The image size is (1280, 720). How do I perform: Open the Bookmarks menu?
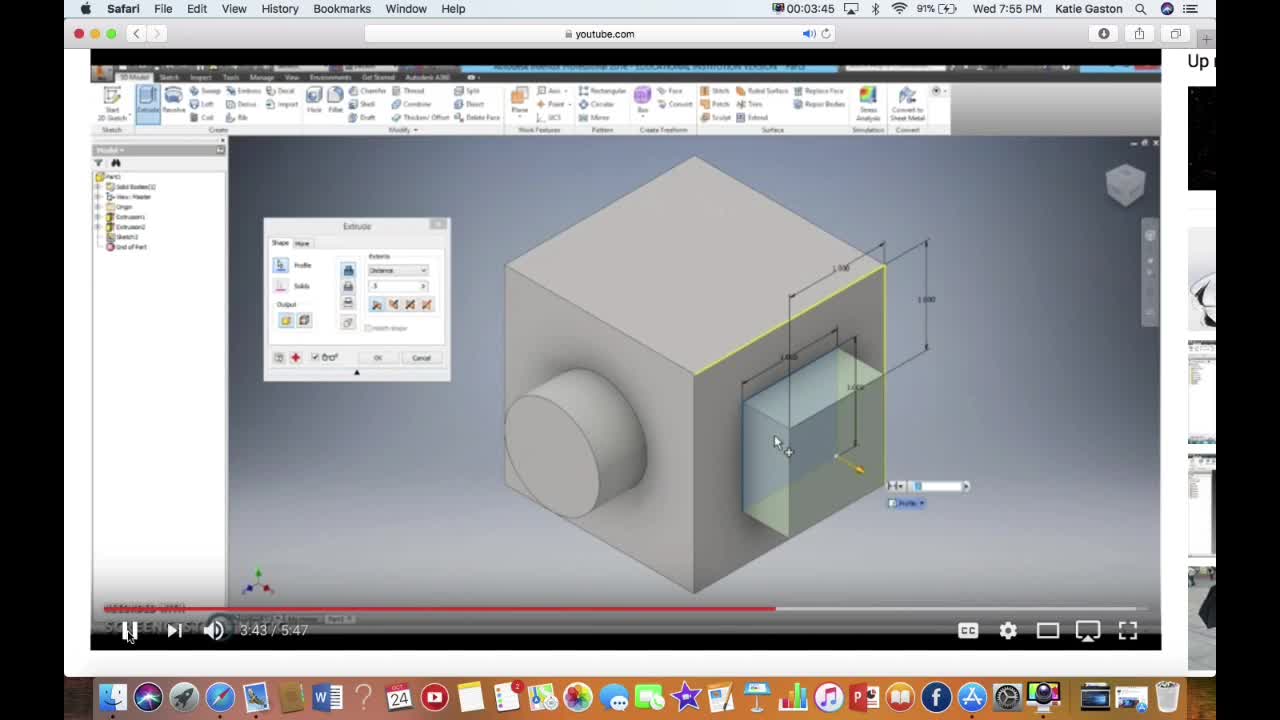tap(342, 9)
